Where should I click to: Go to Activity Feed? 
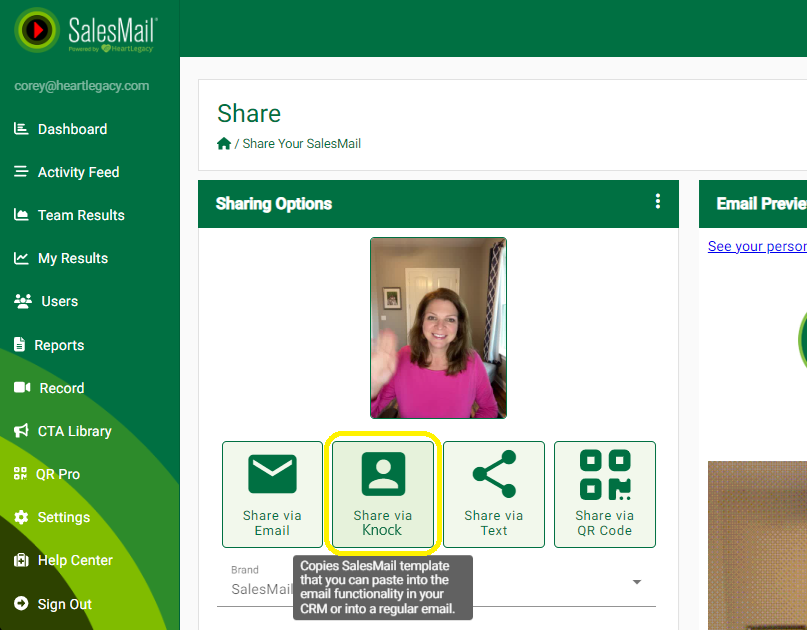pos(78,172)
